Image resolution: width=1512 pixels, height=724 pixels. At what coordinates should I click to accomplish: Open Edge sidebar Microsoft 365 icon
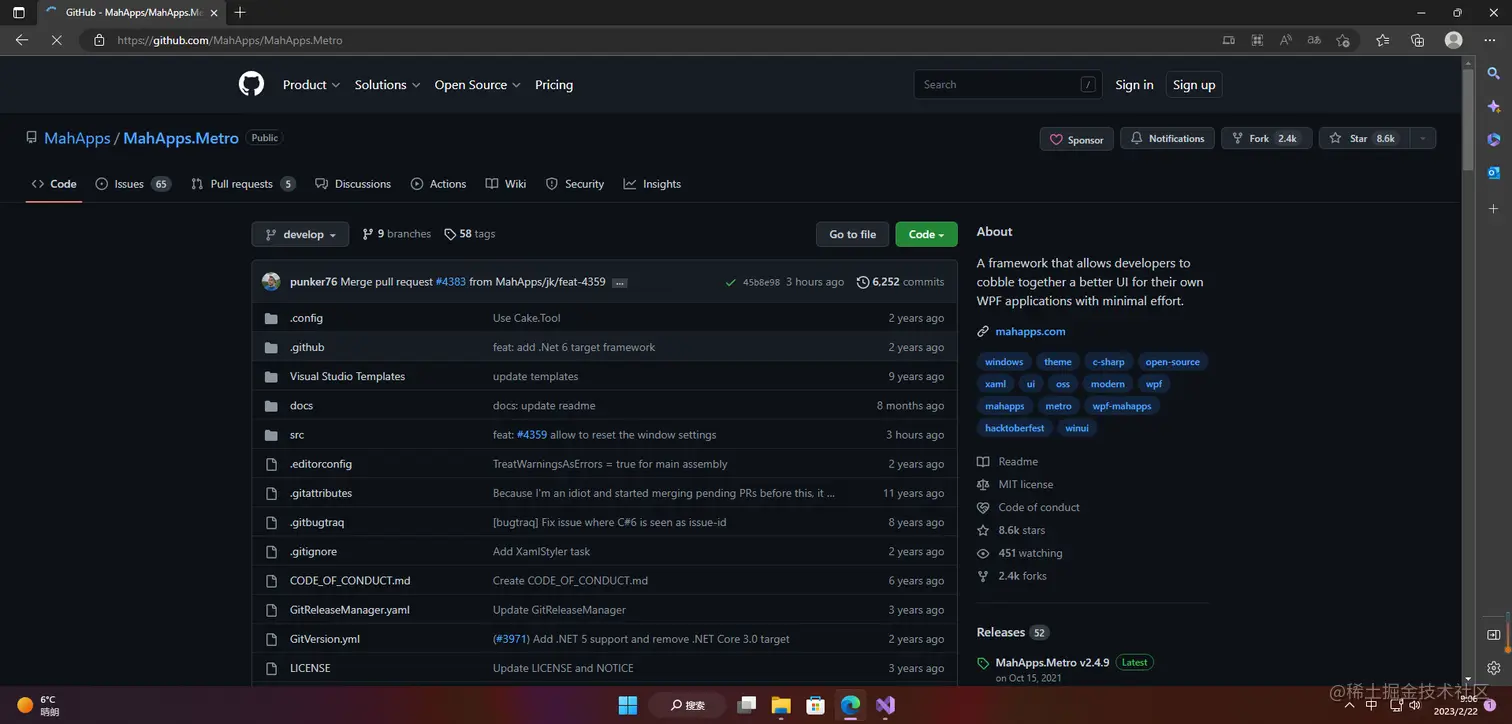pyautogui.click(x=1494, y=139)
